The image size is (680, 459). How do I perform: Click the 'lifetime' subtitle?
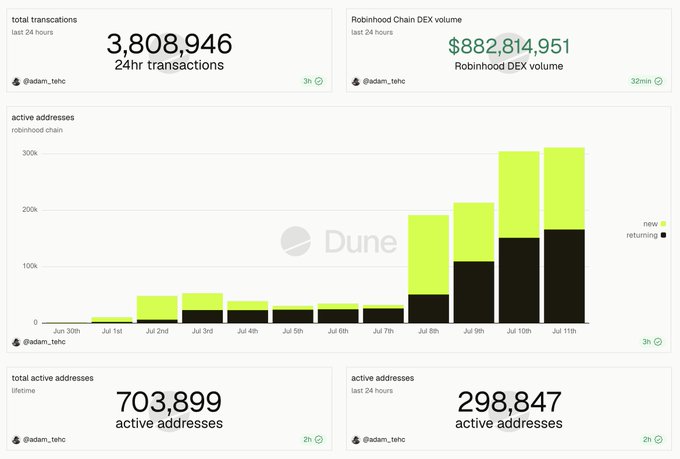click(x=23, y=390)
